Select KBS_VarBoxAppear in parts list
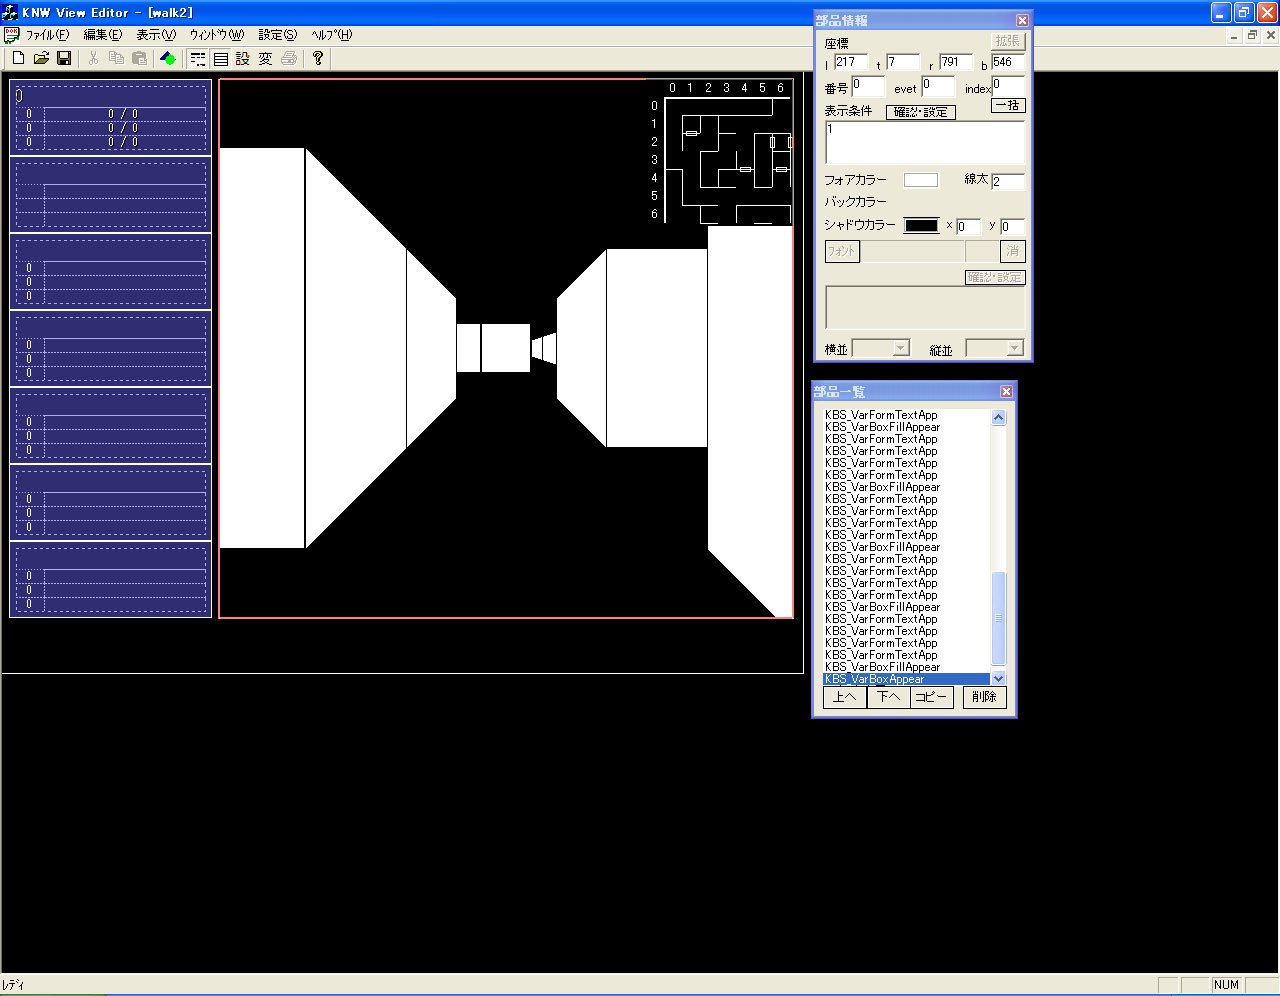This screenshot has height=996, width=1280. point(906,679)
